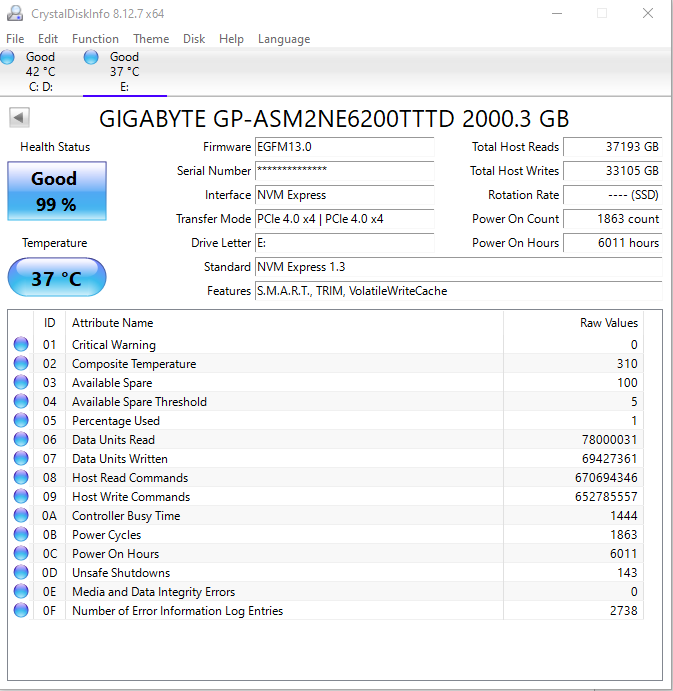The height and width of the screenshot is (691, 673).
Task: Open the Disk menu
Action: pos(194,39)
